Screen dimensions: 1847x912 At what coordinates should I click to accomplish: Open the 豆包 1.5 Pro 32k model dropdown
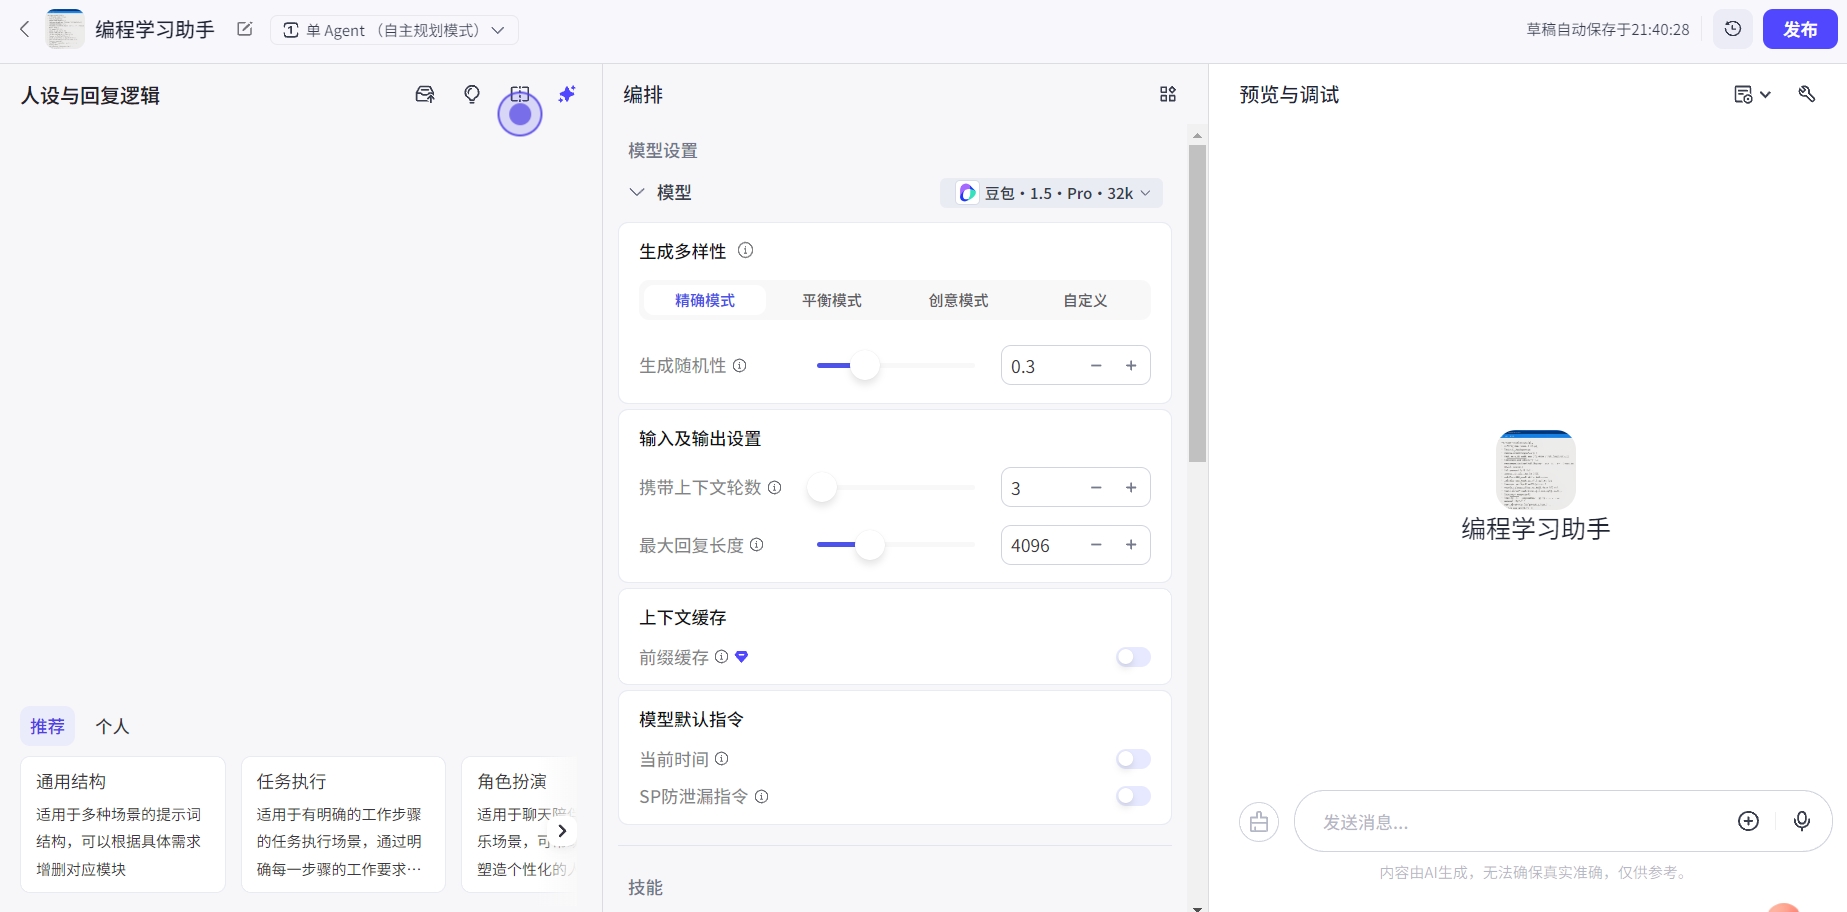(x=1051, y=193)
